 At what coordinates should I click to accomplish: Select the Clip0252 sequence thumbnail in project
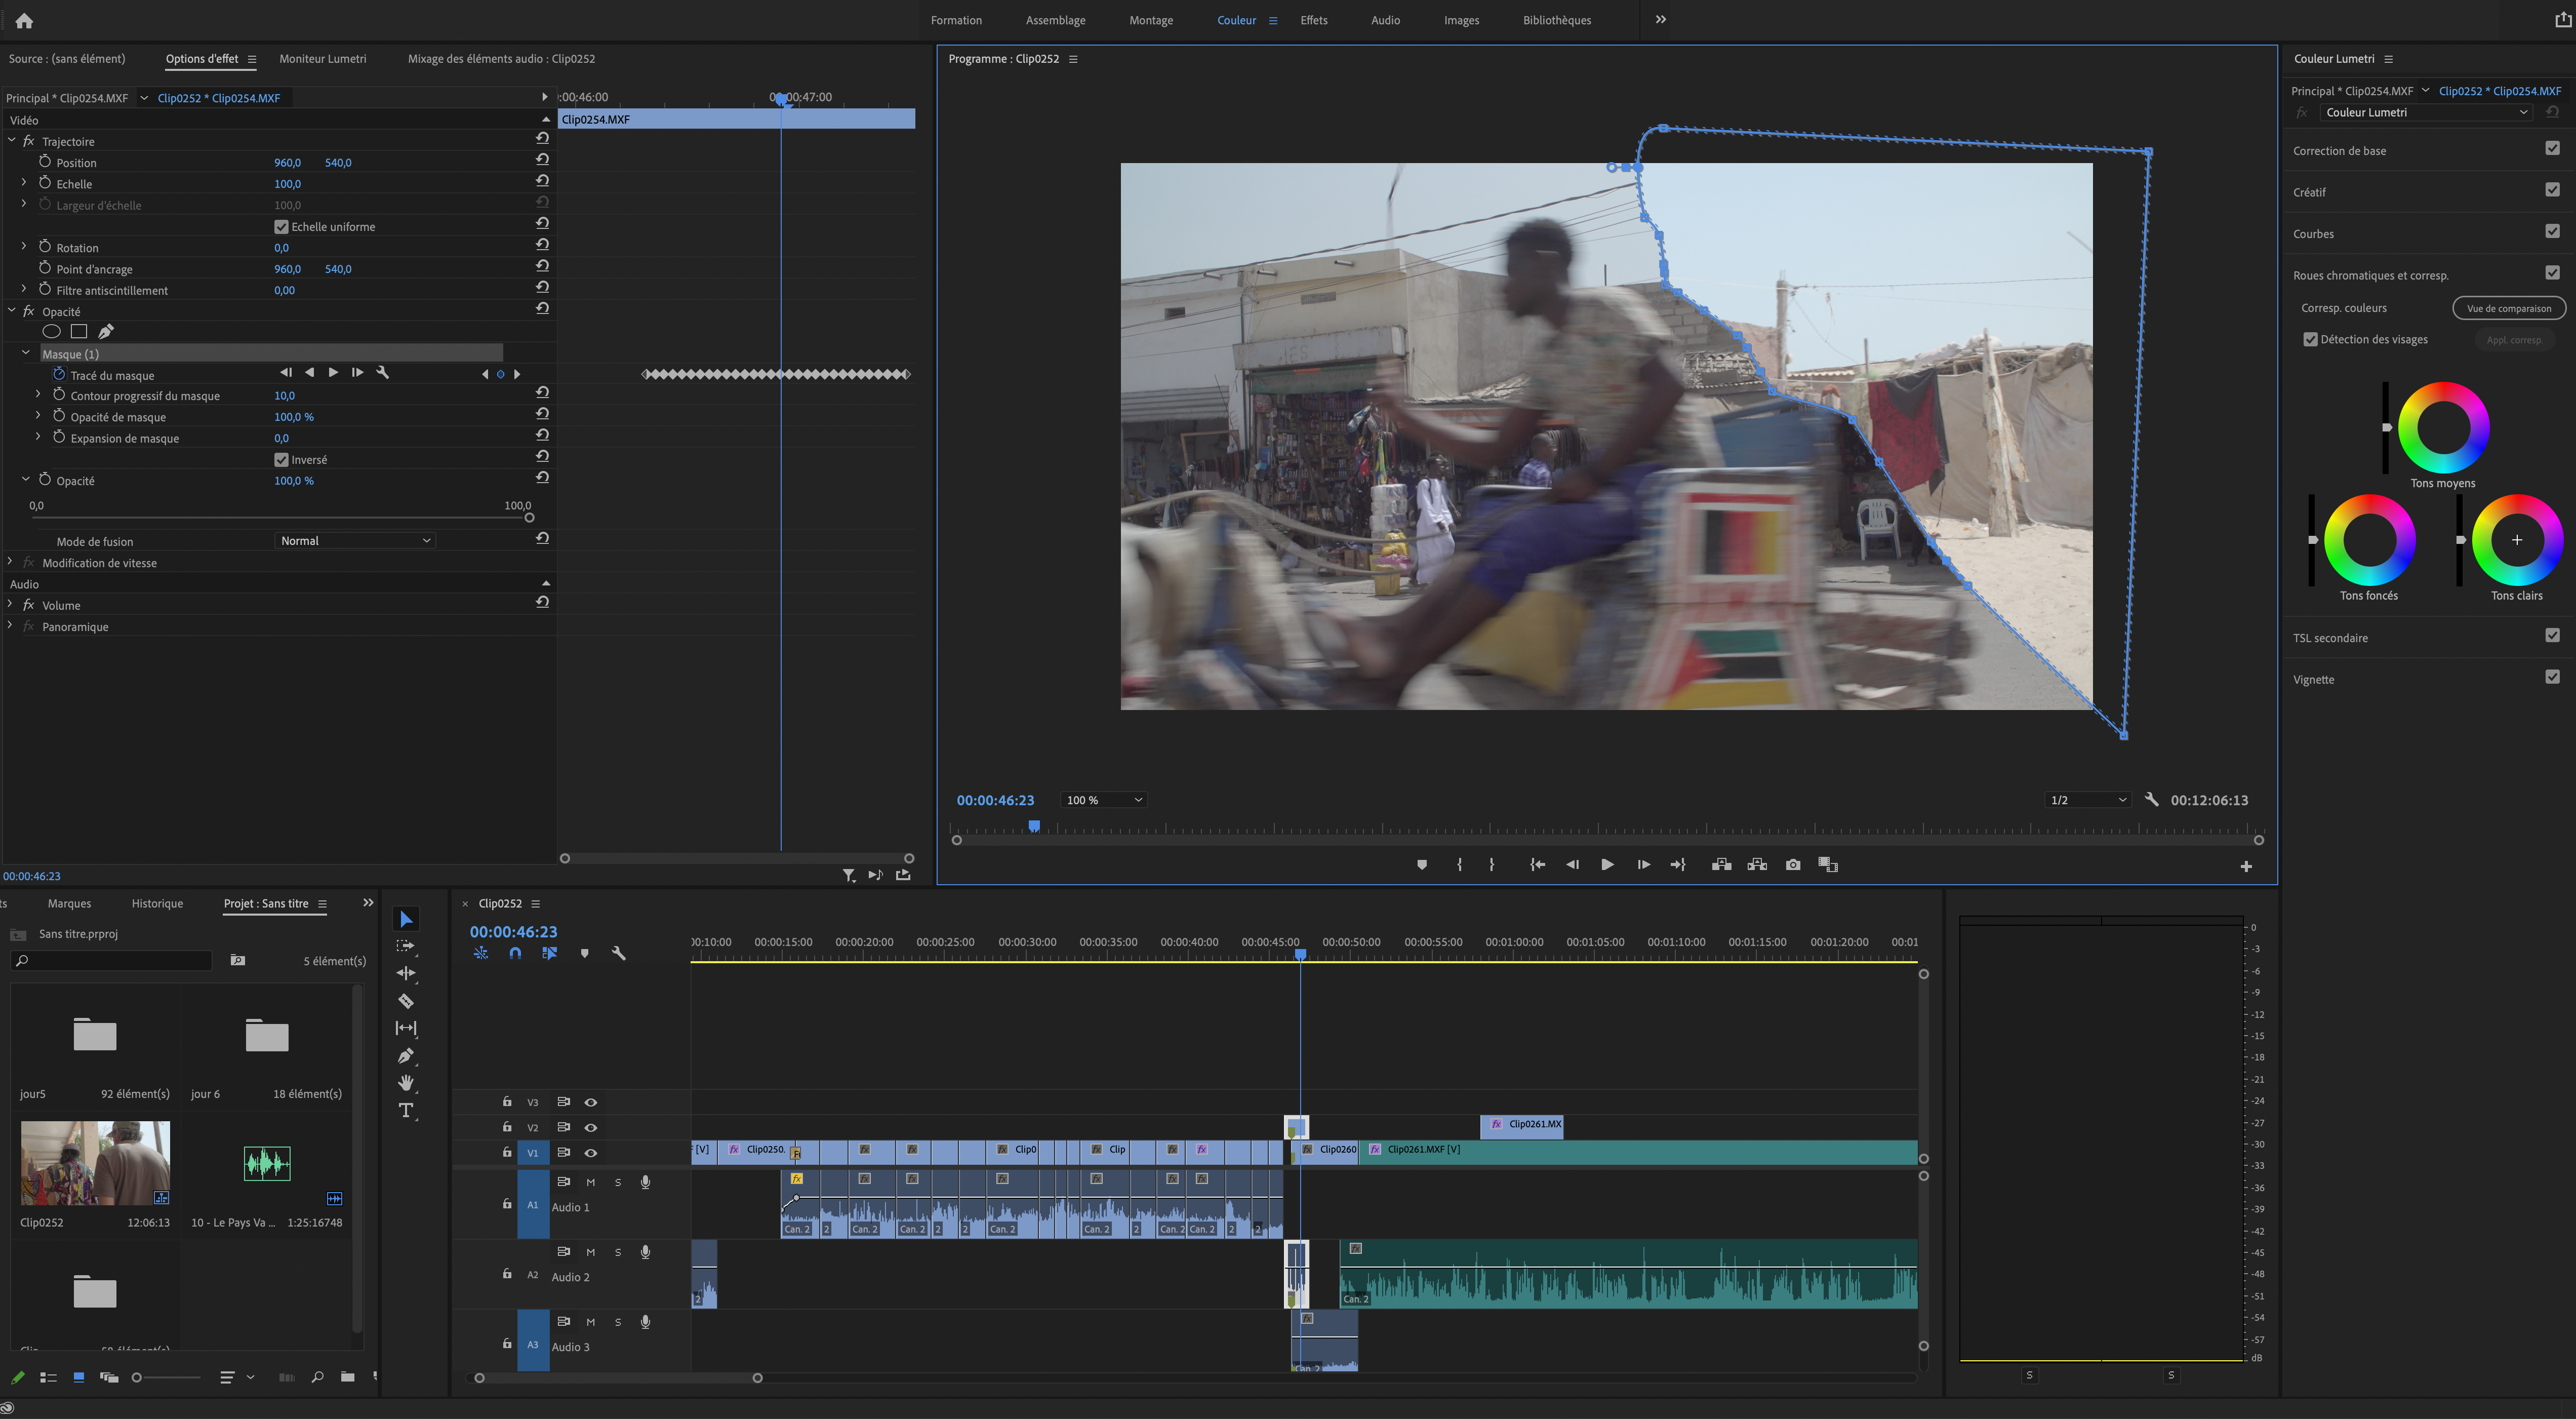pos(95,1162)
